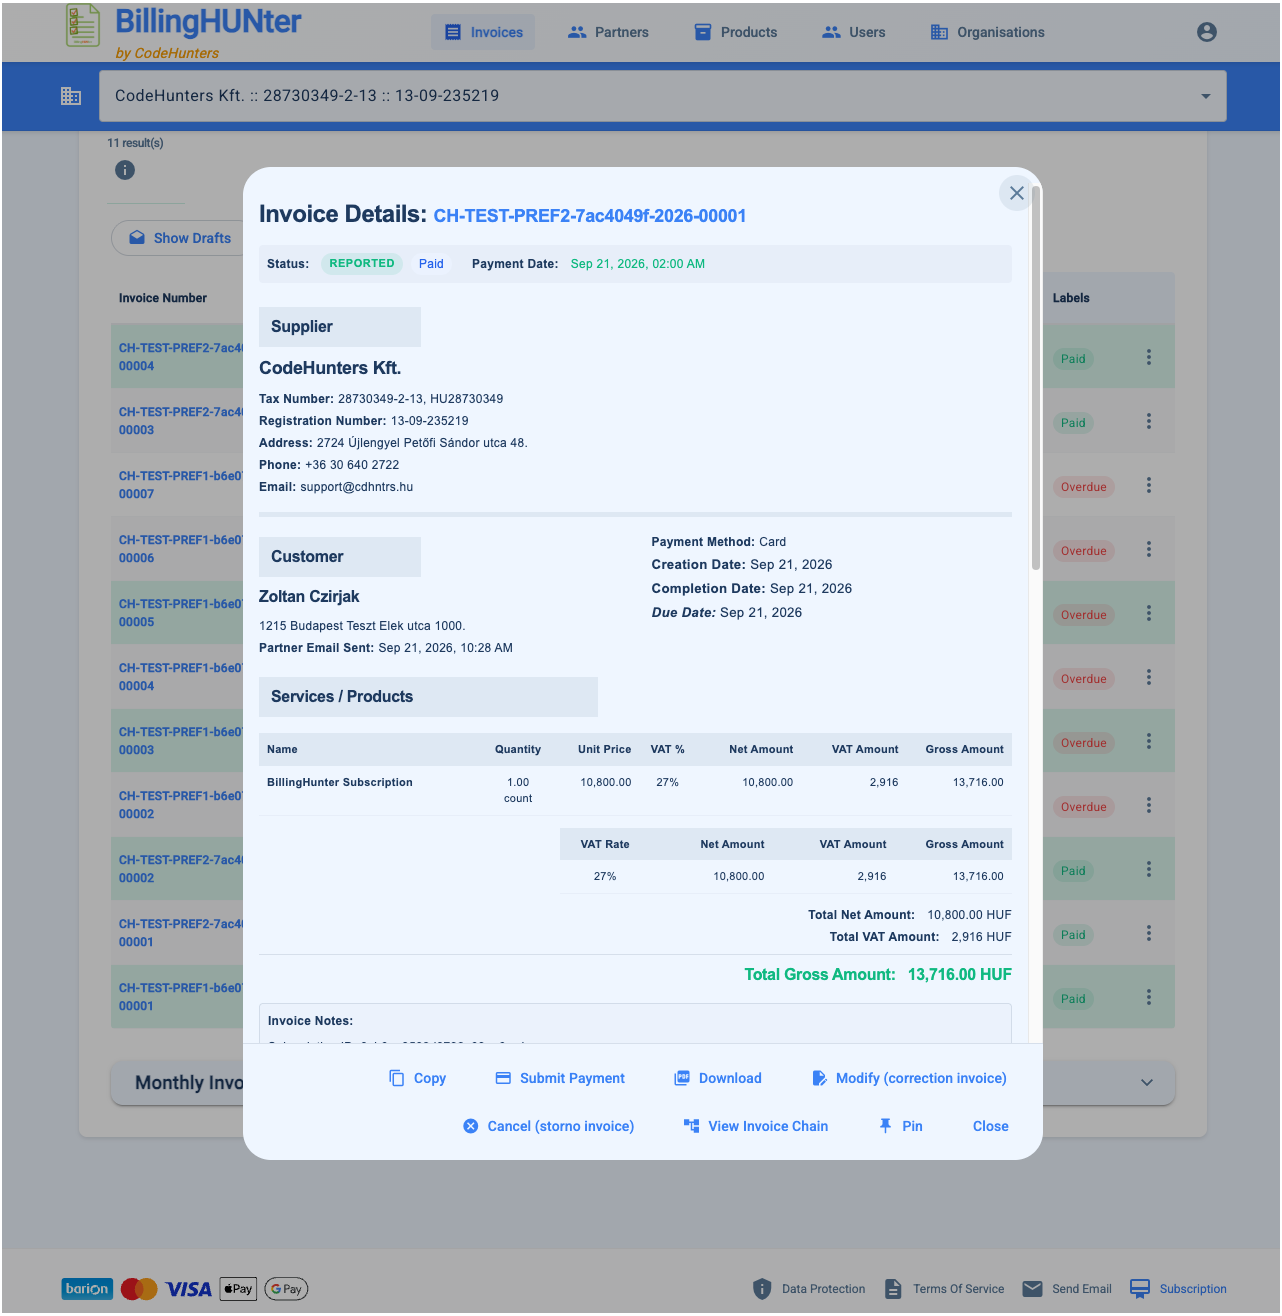Click the BillingHUNter logo
Screen dimensions: 1282x1316
pos(184,31)
